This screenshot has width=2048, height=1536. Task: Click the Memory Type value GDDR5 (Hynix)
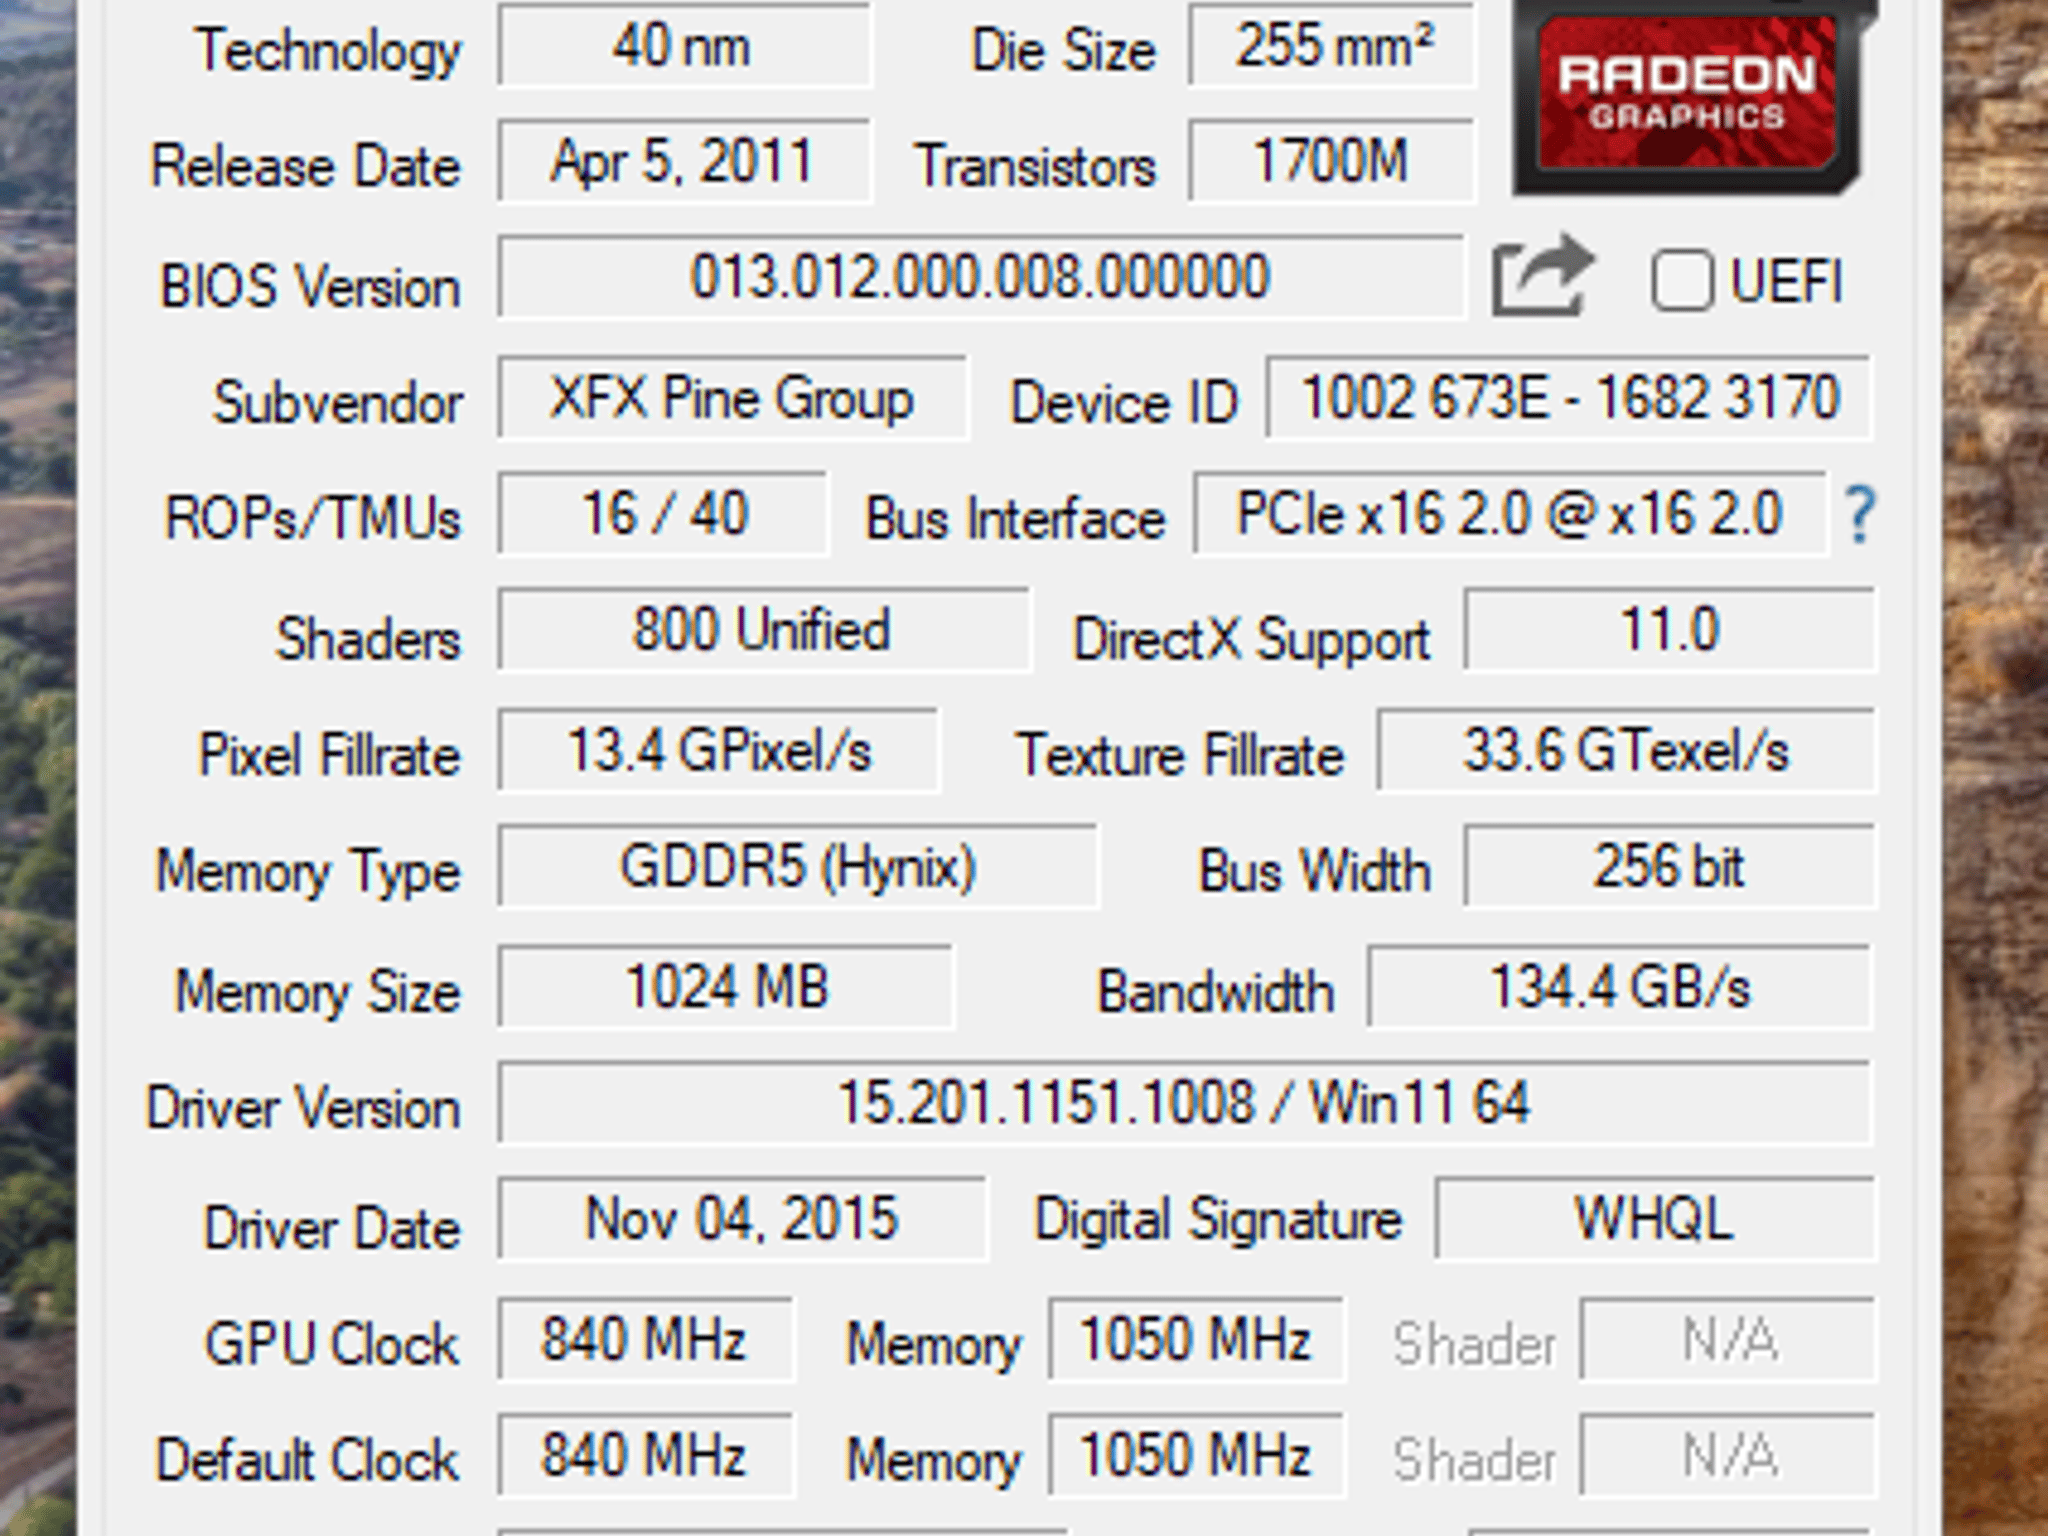(x=797, y=867)
